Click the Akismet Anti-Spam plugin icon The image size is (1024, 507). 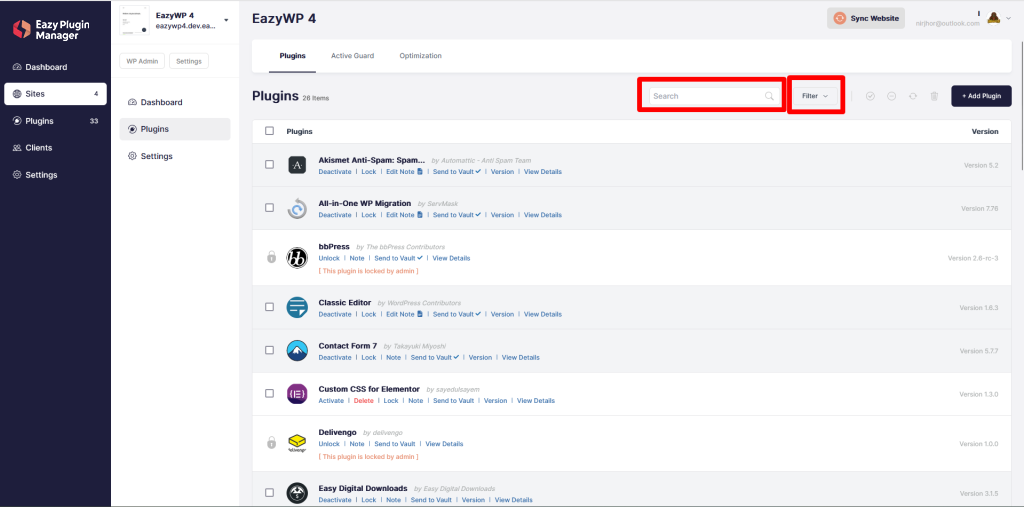pyautogui.click(x=297, y=165)
